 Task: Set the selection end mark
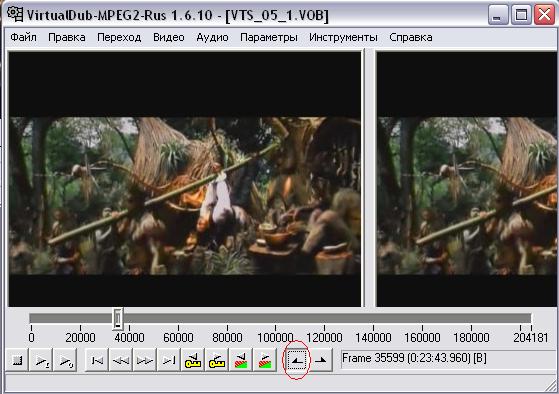(321, 360)
